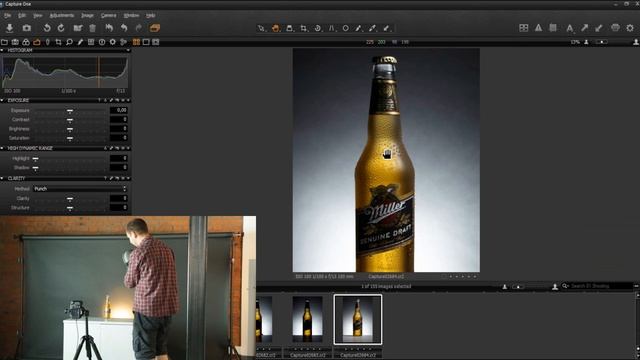The height and width of the screenshot is (360, 640).
Task: Switch to single-image viewer mode icon
Action: [x=146, y=42]
